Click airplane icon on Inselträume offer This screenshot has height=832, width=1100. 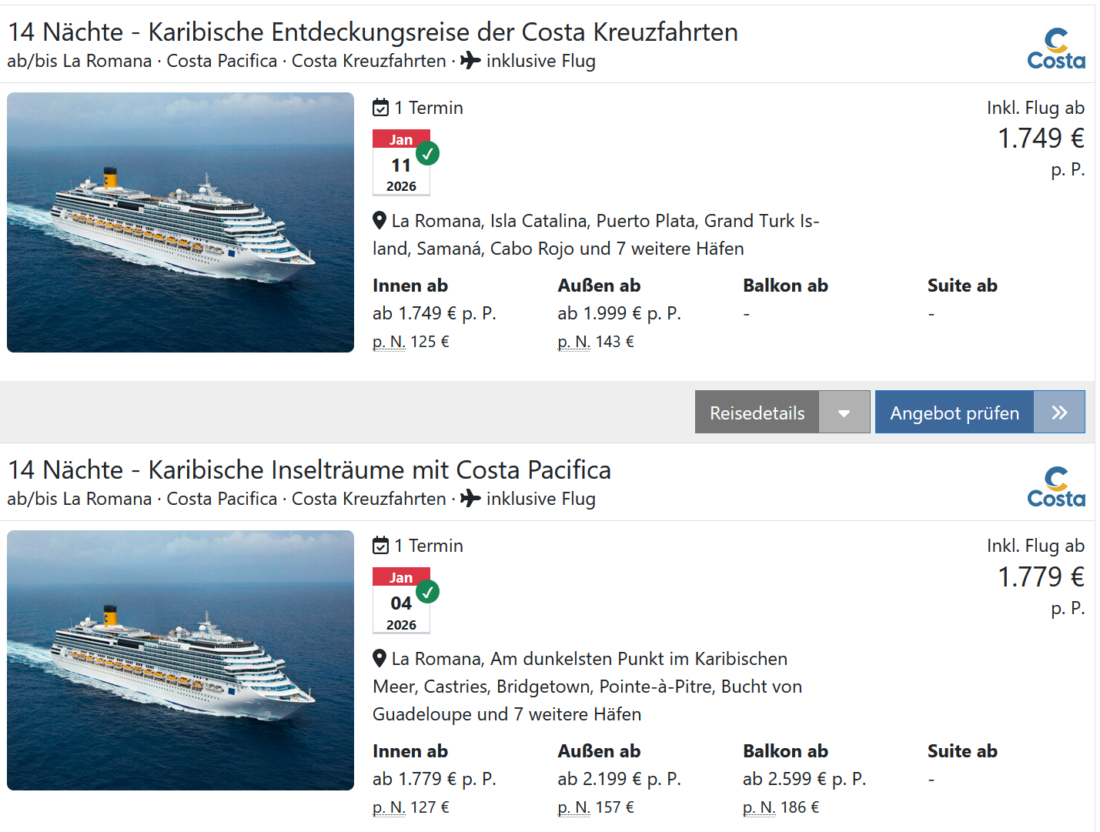[x=471, y=499]
